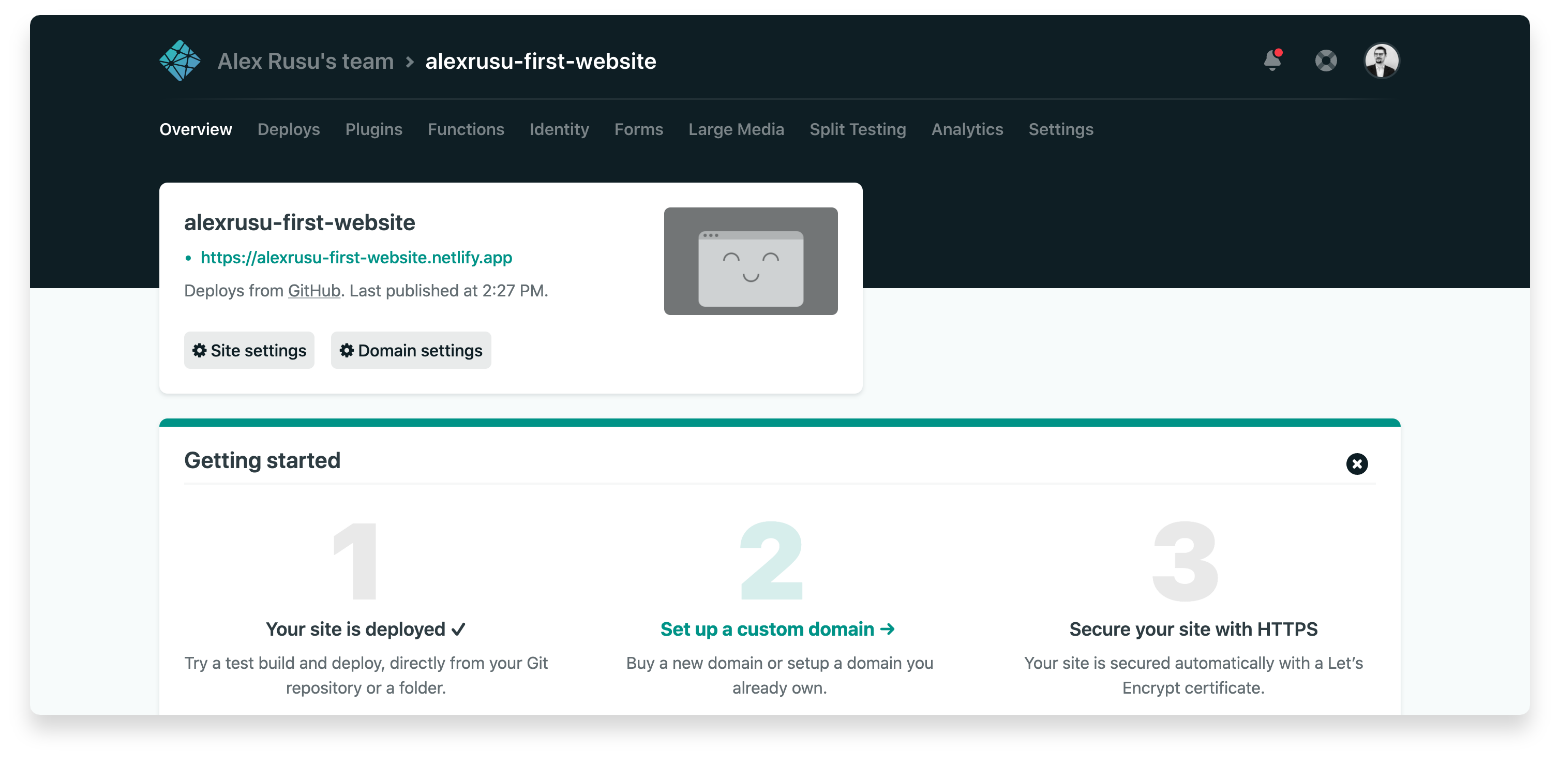Viewport: 1560px width, 760px height.
Task: View the Analytics tab
Action: (967, 129)
